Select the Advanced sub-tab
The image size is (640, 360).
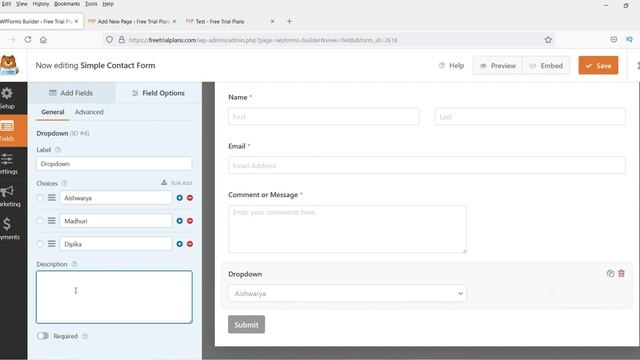coord(89,112)
